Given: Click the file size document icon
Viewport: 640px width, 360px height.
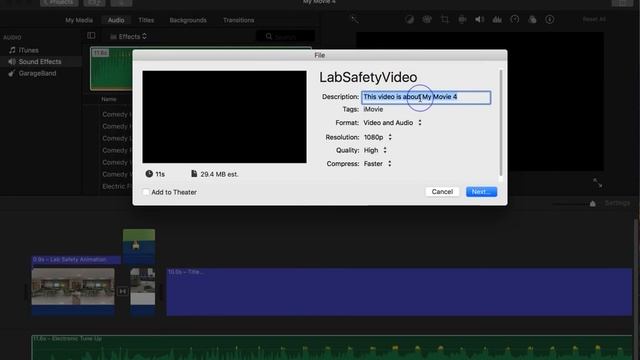Looking at the screenshot, I should coord(194,174).
